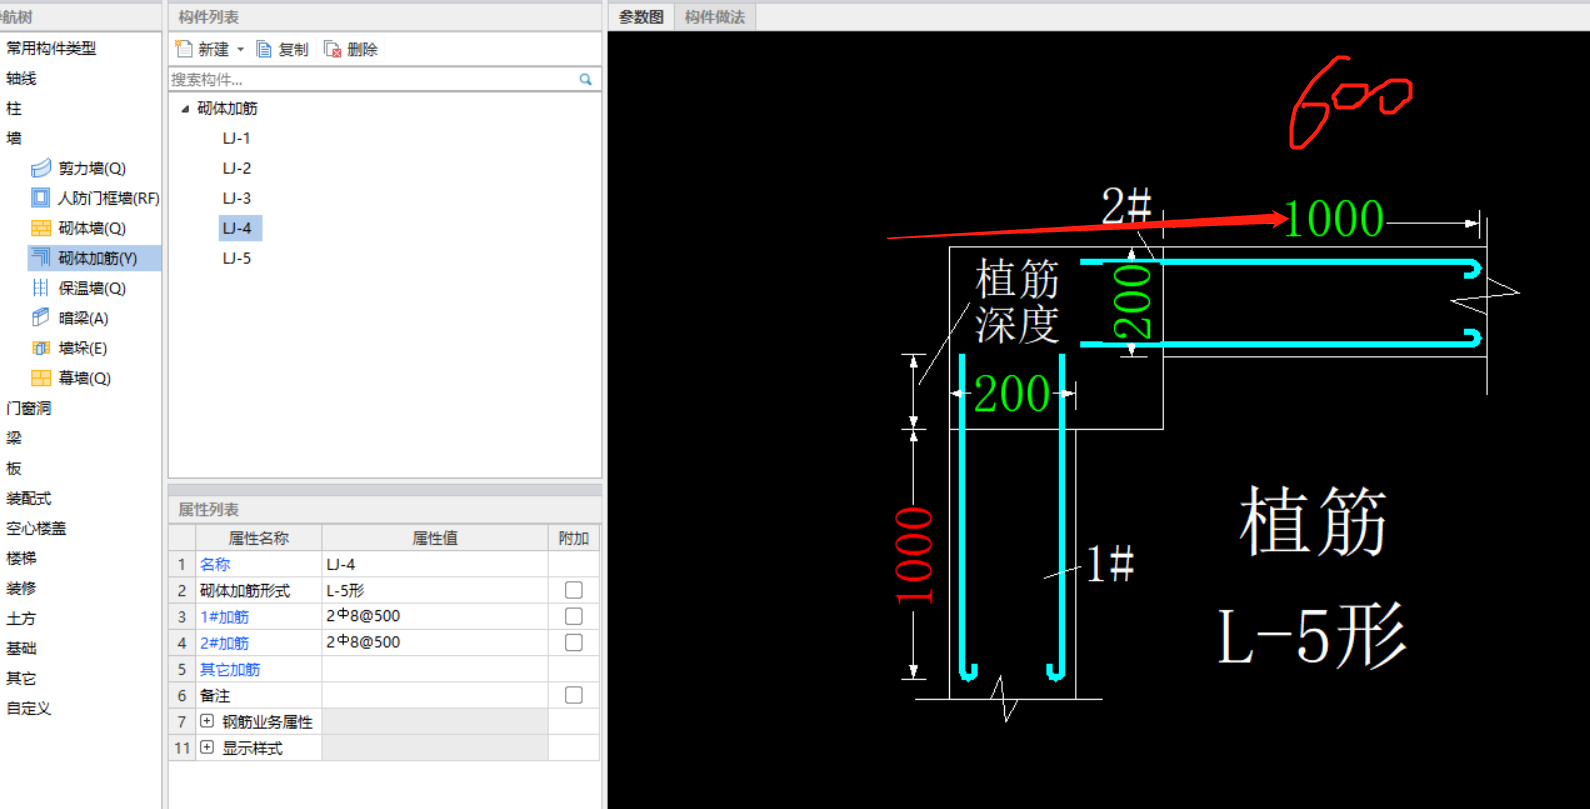The height and width of the screenshot is (809, 1590).
Task: Select the 砌体墙(Q) masonry wall icon
Action: tap(41, 228)
